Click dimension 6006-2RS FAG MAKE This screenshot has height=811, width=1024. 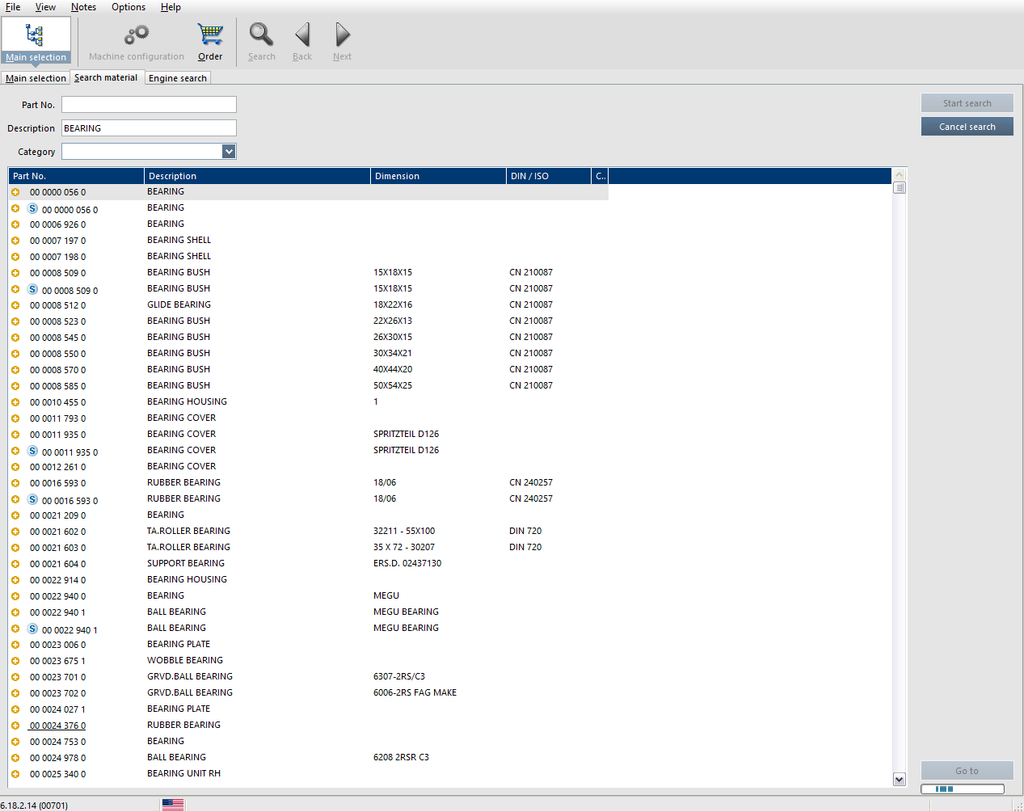415,693
